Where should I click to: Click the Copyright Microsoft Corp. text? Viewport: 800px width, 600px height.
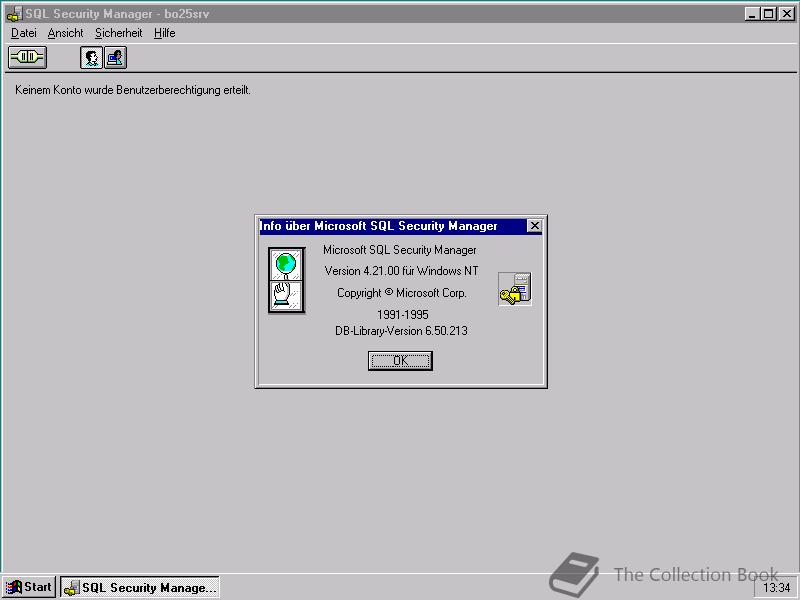click(402, 293)
